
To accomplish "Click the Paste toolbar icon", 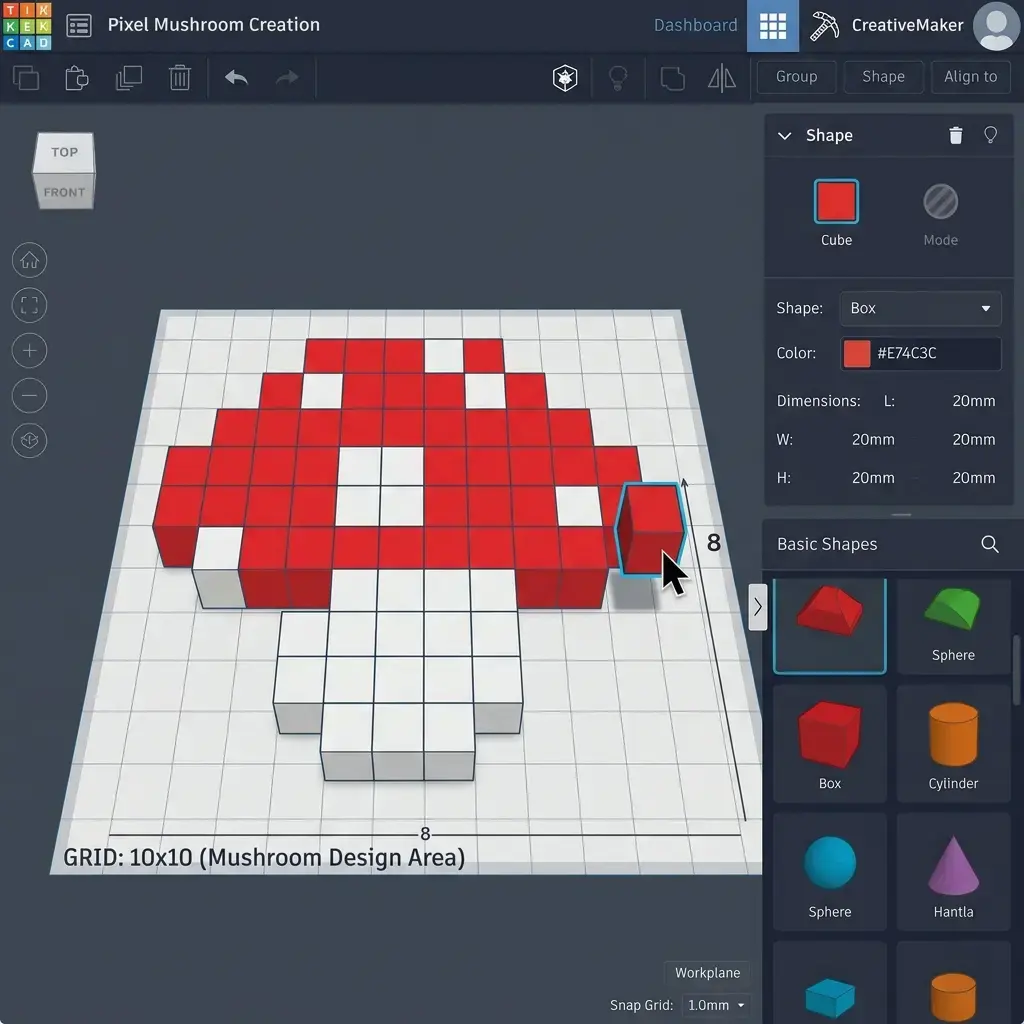I will click(77, 78).
